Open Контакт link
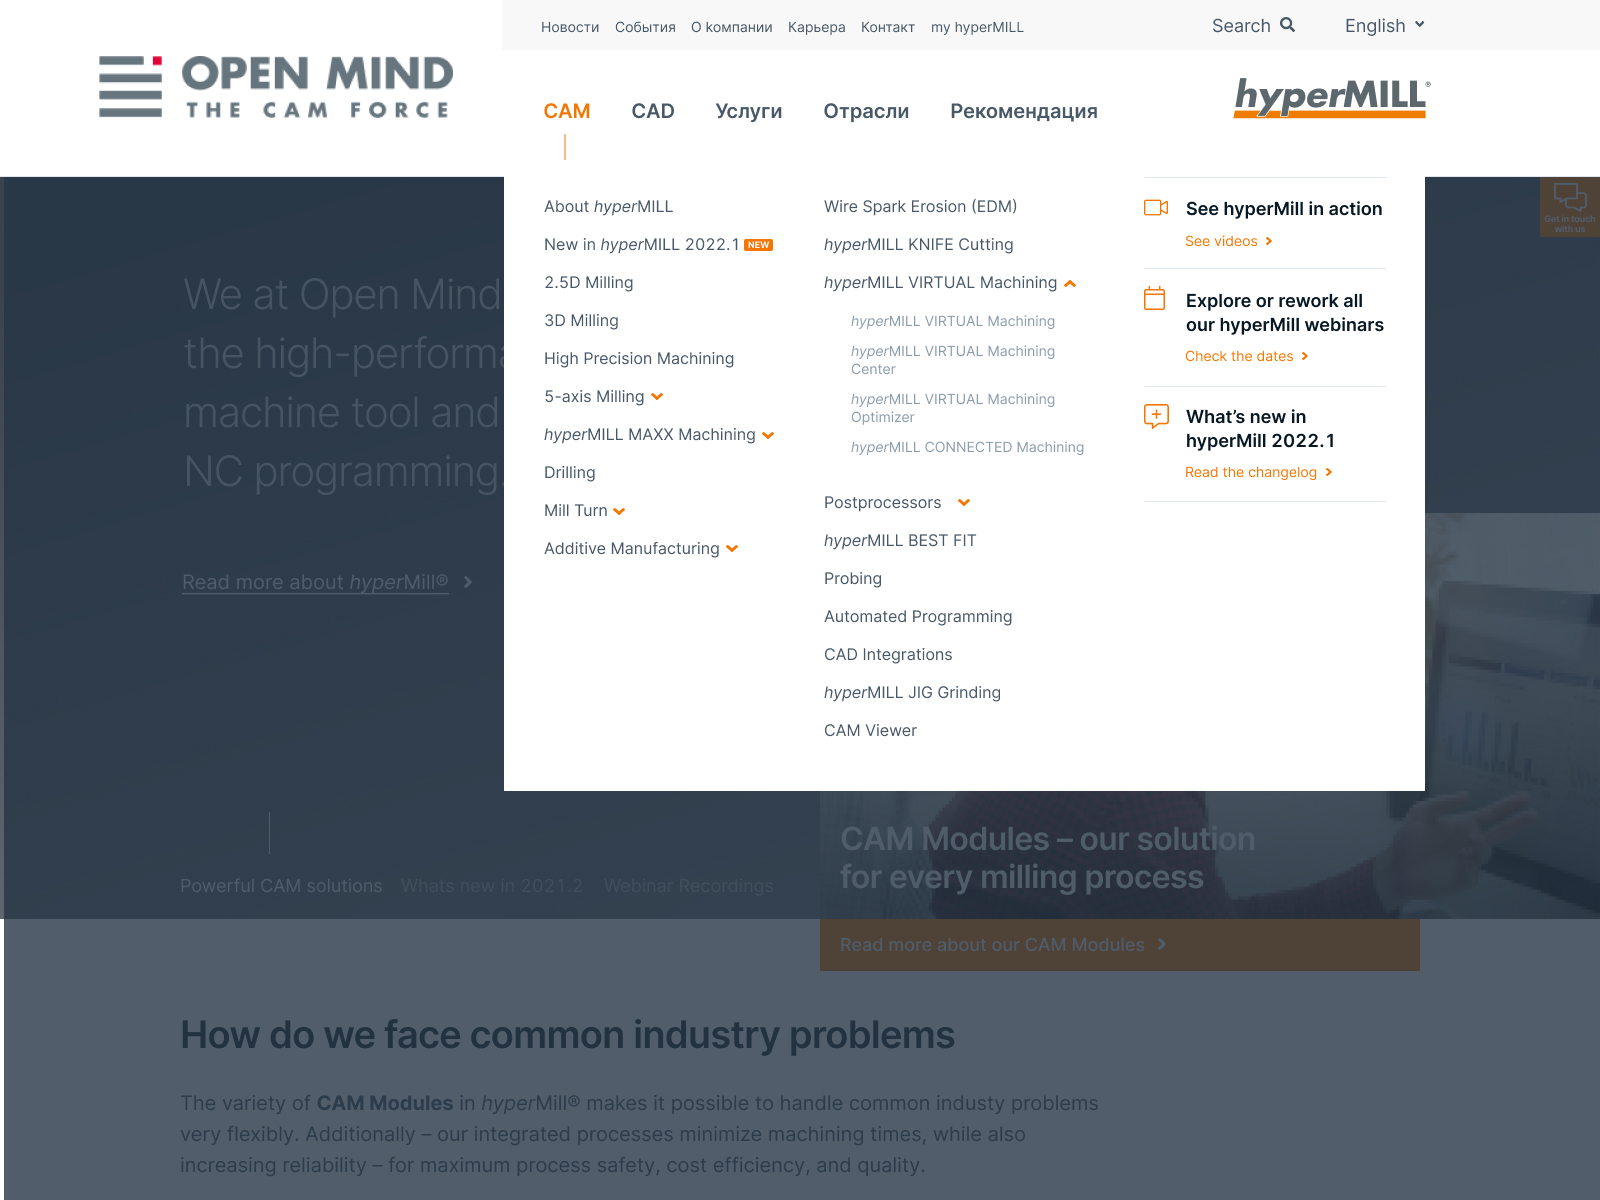 point(888,27)
